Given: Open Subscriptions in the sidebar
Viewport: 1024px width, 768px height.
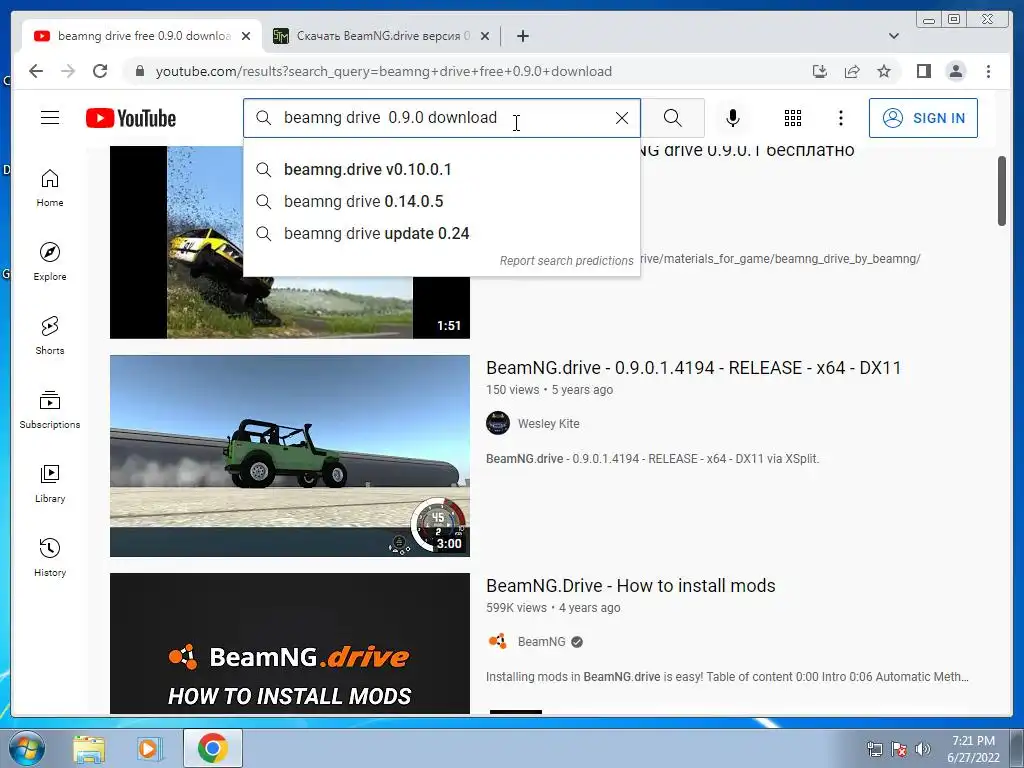Looking at the screenshot, I should [x=50, y=409].
